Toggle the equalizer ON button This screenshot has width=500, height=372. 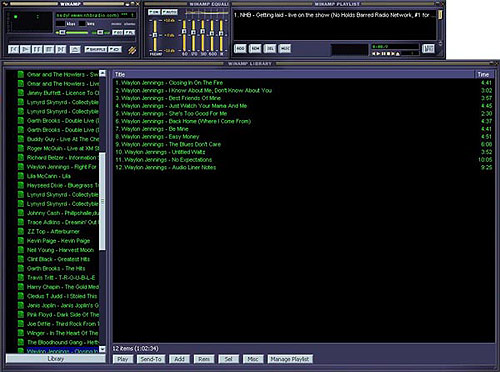154,12
